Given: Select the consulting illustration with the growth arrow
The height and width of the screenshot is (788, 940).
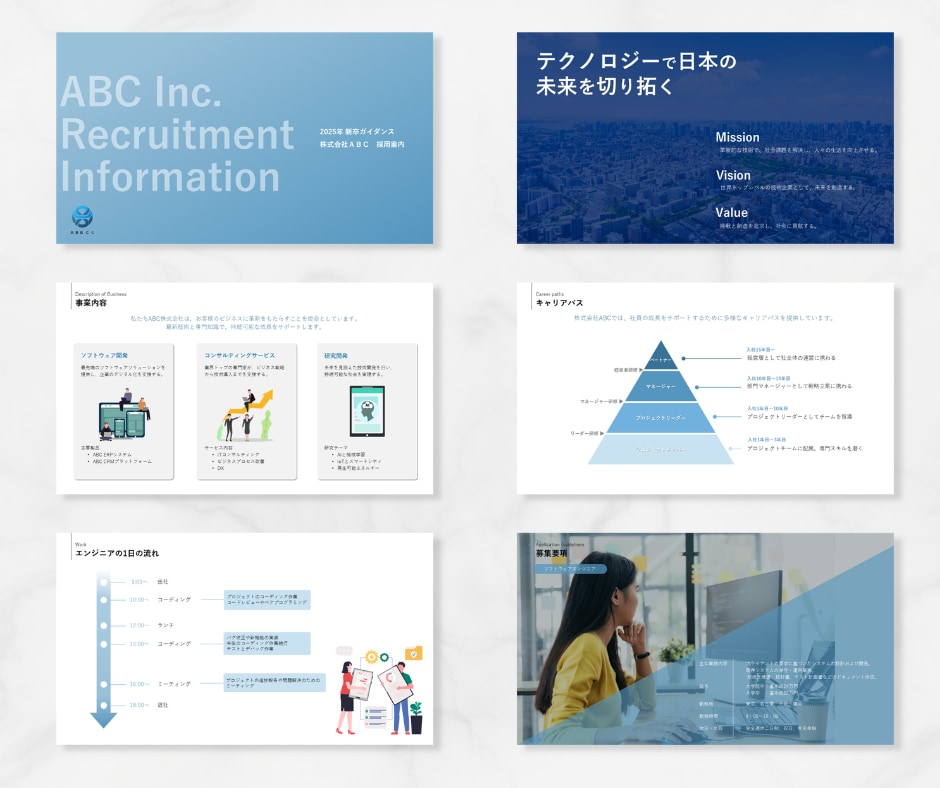Looking at the screenshot, I should (246, 415).
